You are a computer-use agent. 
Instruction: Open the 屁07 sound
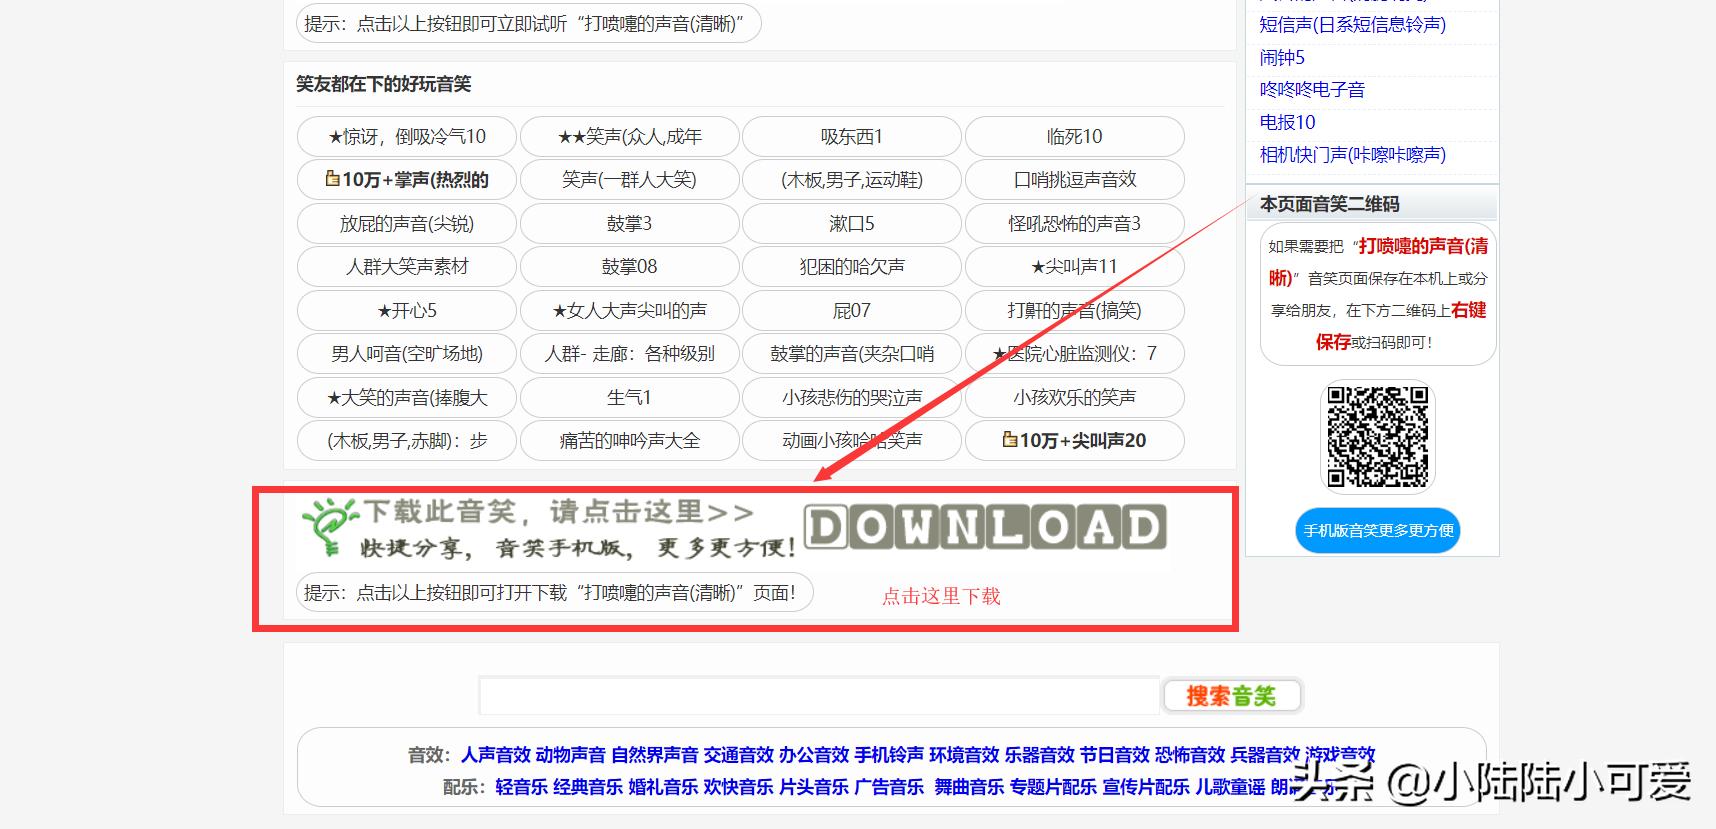(x=852, y=310)
